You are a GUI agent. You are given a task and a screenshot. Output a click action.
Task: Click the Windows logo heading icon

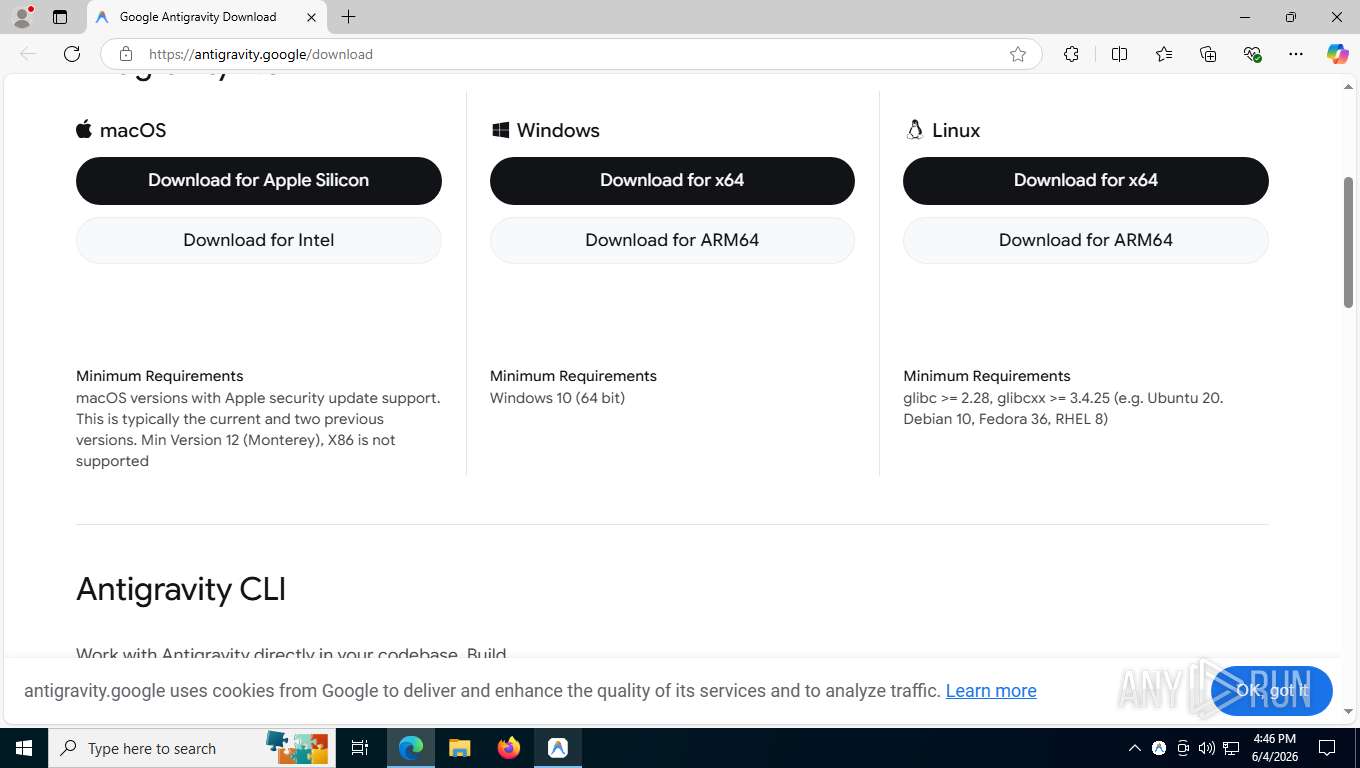(x=501, y=130)
